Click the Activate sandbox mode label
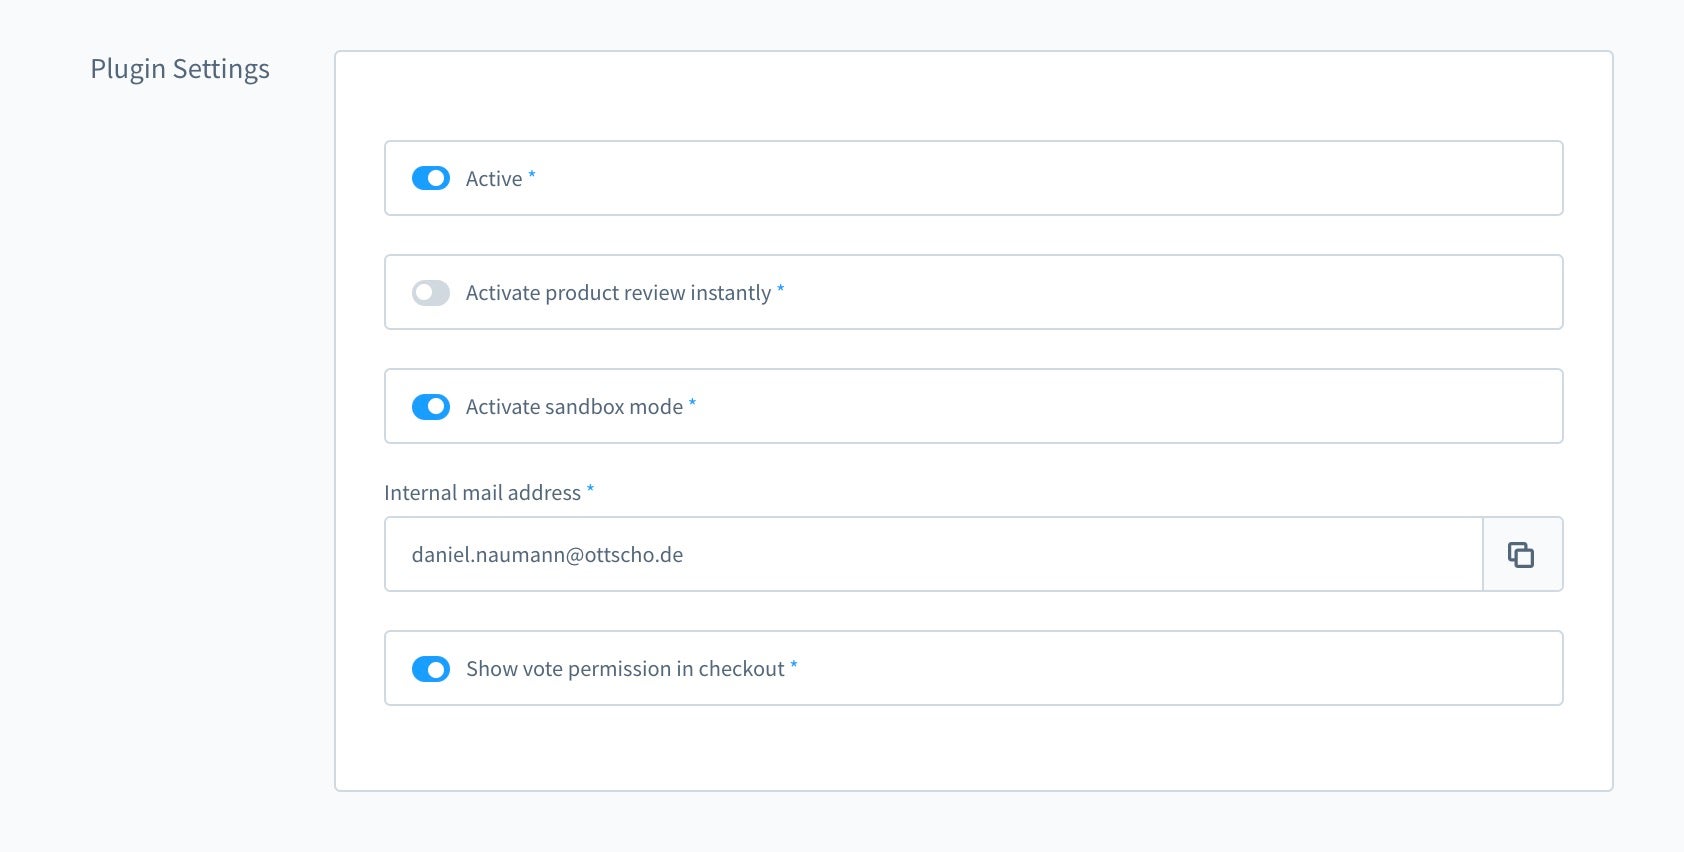 tap(574, 407)
